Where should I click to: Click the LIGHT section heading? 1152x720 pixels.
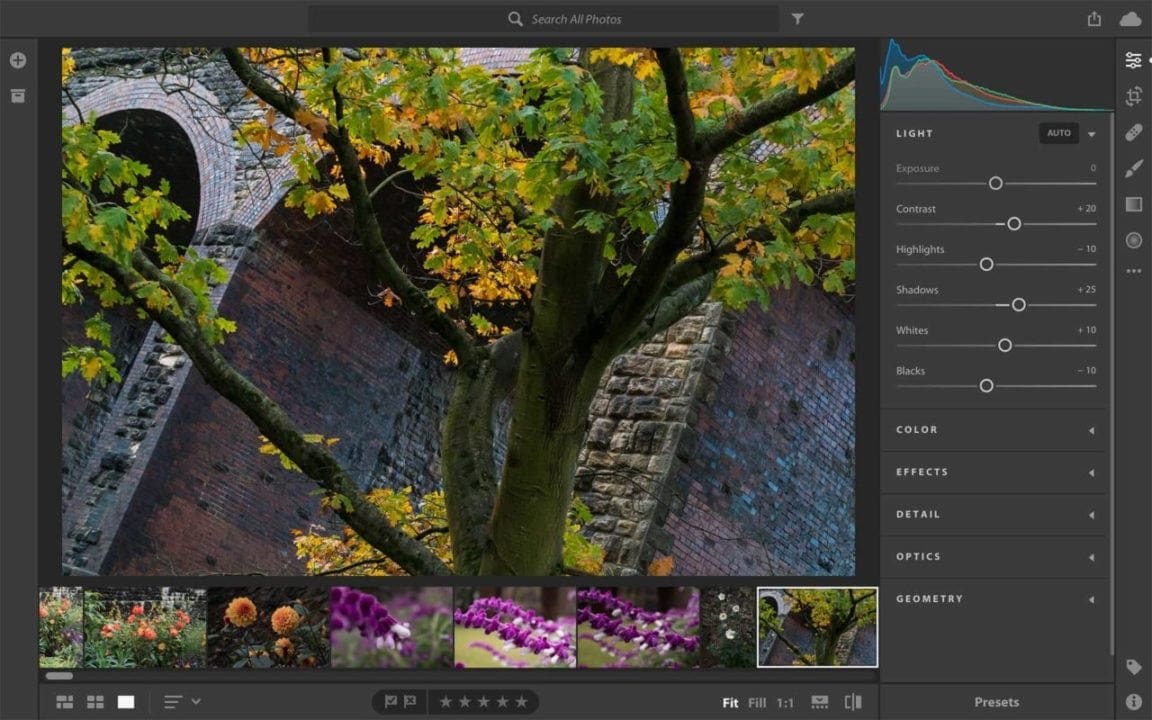pyautogui.click(x=914, y=134)
